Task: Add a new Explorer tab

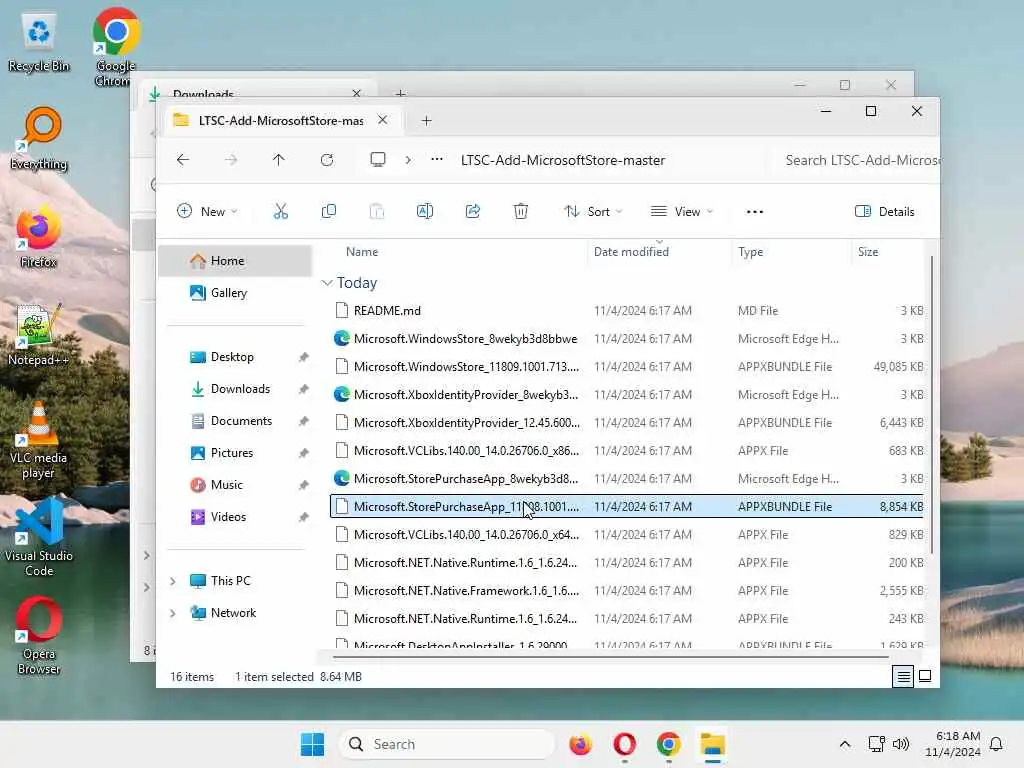Action: pyautogui.click(x=426, y=121)
